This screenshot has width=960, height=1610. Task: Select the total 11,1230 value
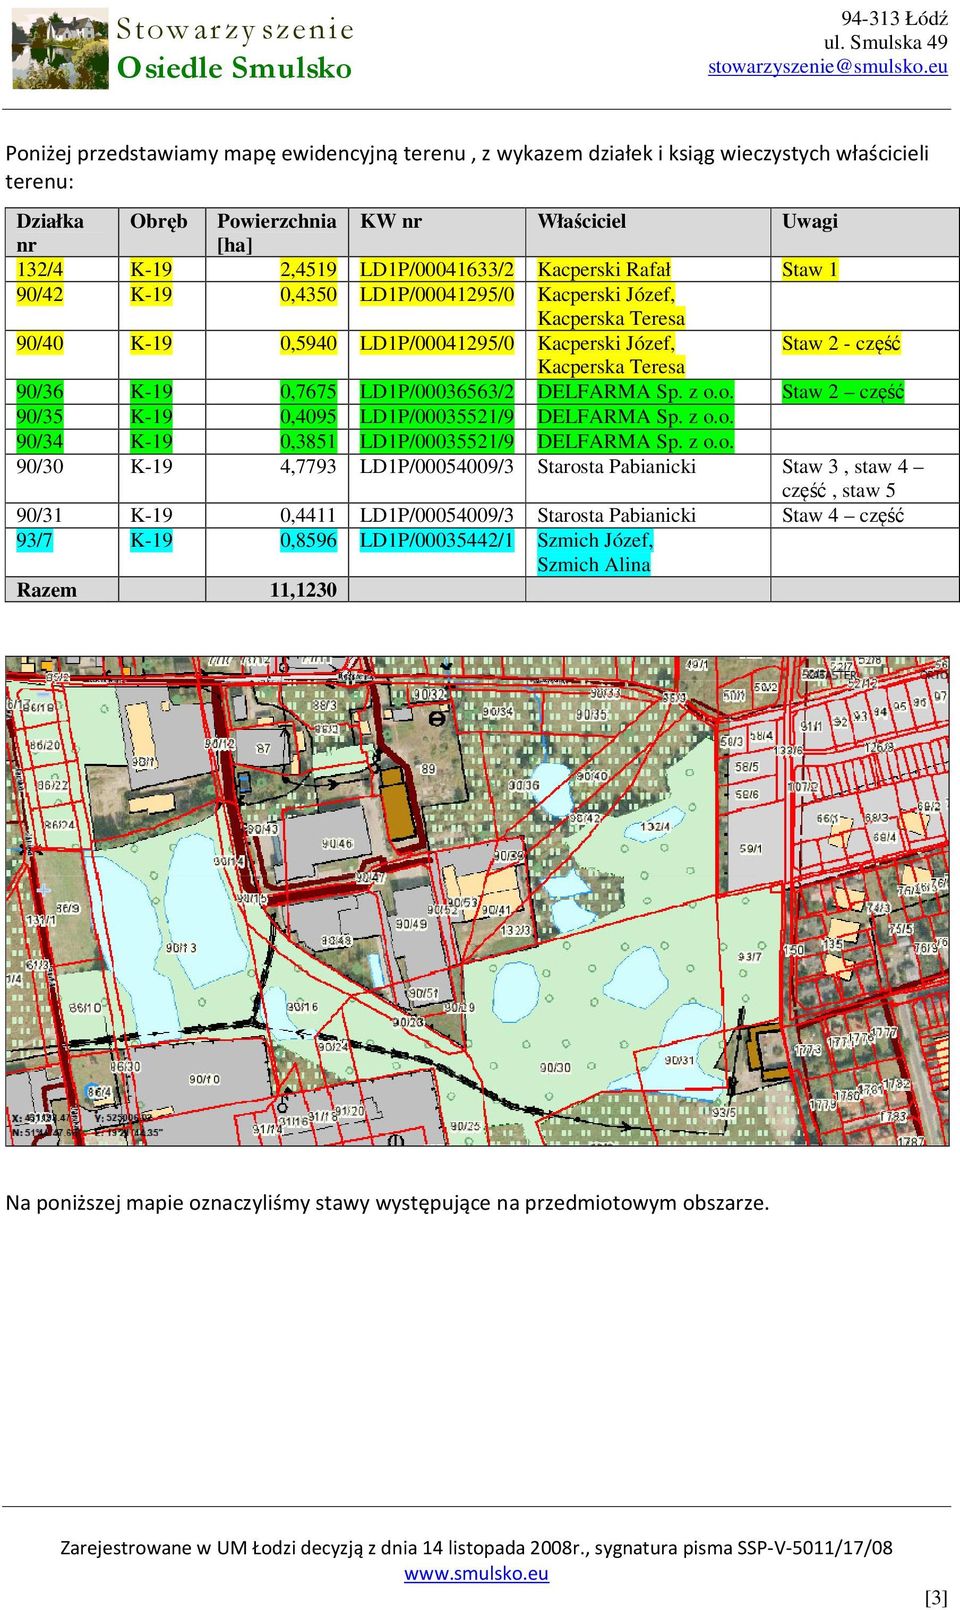pyautogui.click(x=303, y=590)
